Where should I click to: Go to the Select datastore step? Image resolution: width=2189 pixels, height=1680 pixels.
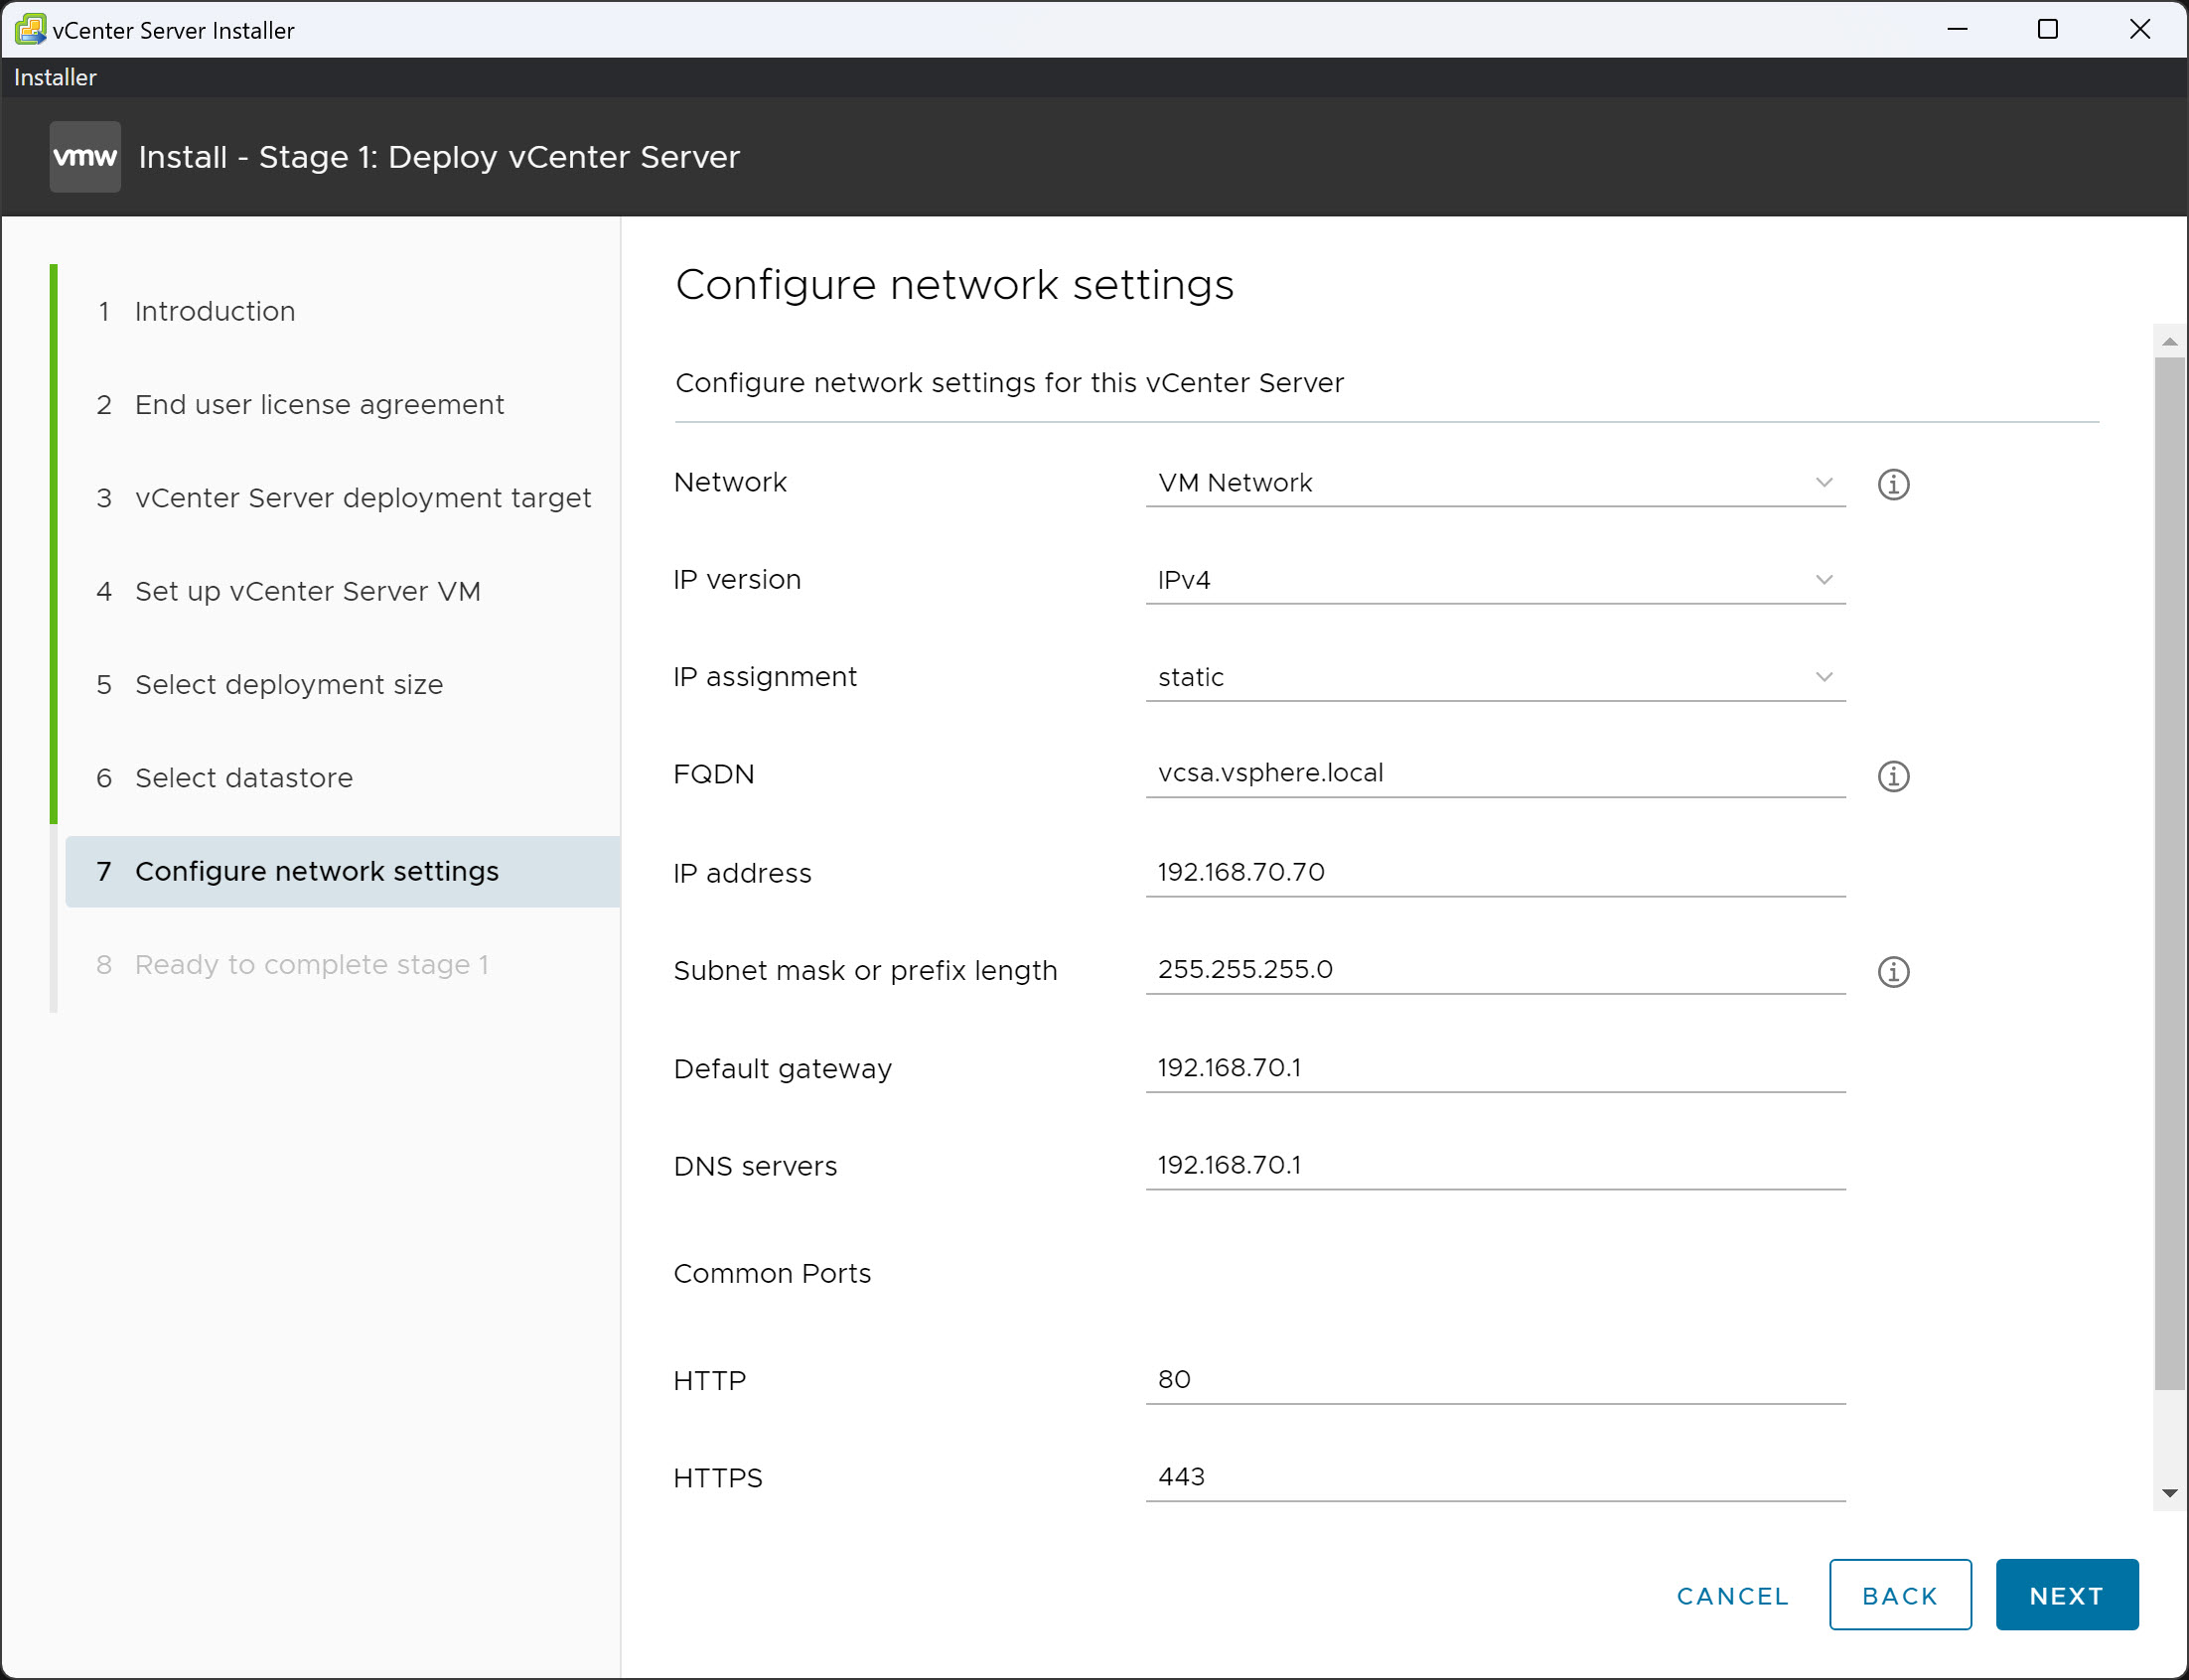(242, 777)
